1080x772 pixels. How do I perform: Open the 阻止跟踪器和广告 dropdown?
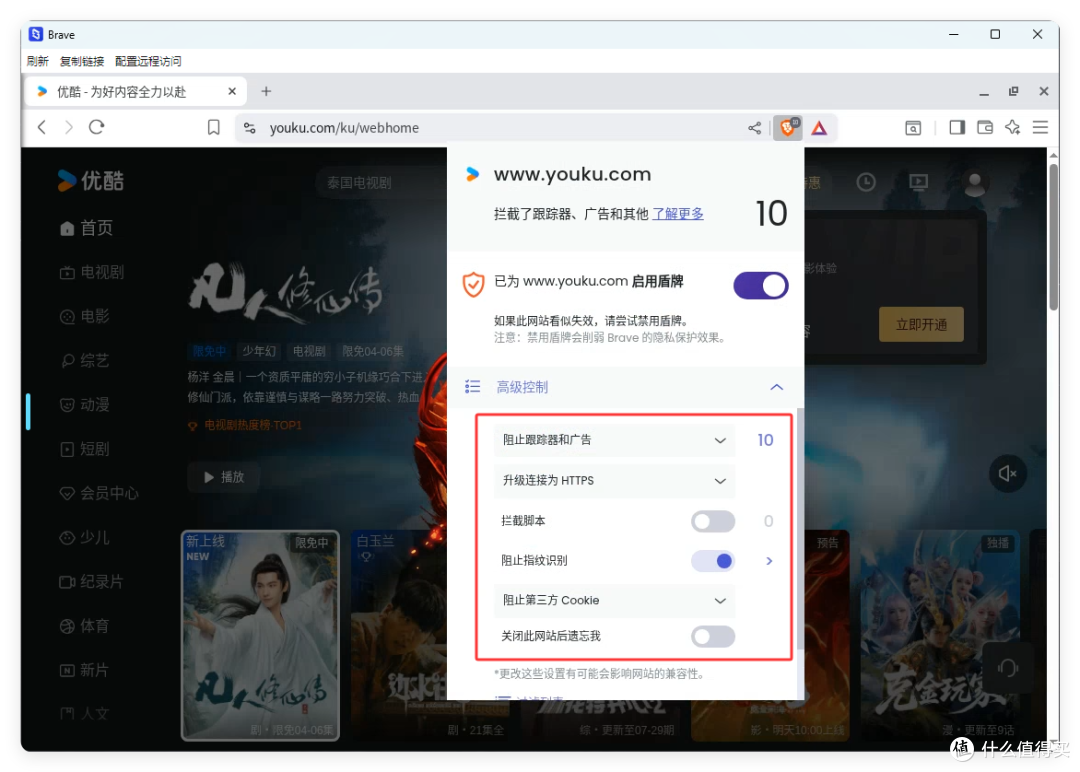[614, 440]
